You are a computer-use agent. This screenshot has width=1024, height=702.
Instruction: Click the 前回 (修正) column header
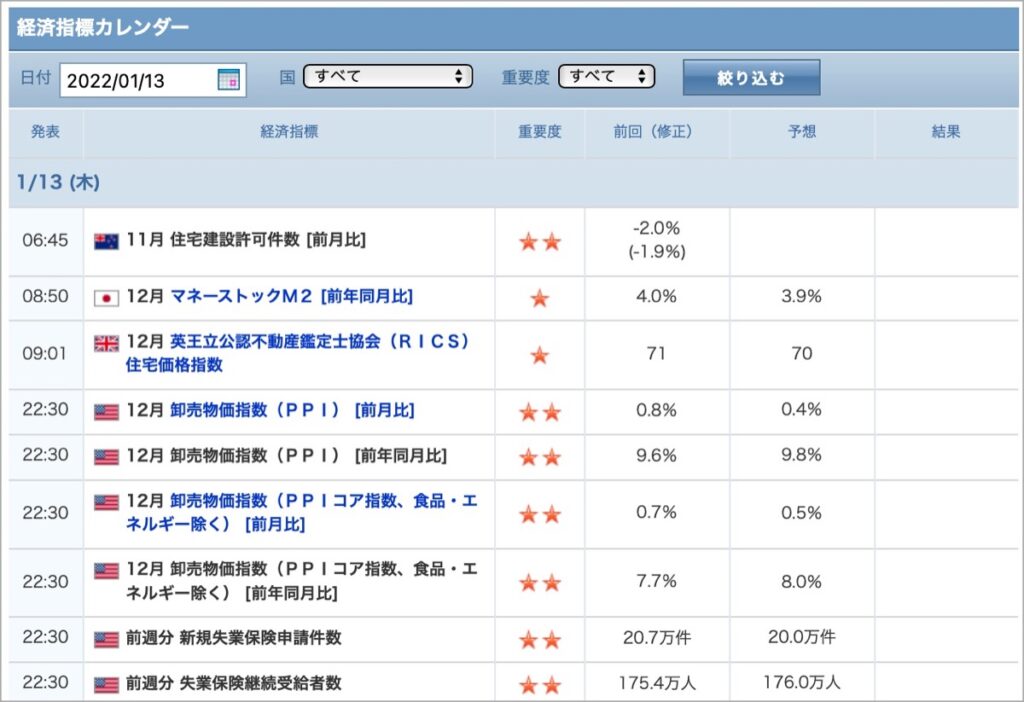(x=656, y=132)
